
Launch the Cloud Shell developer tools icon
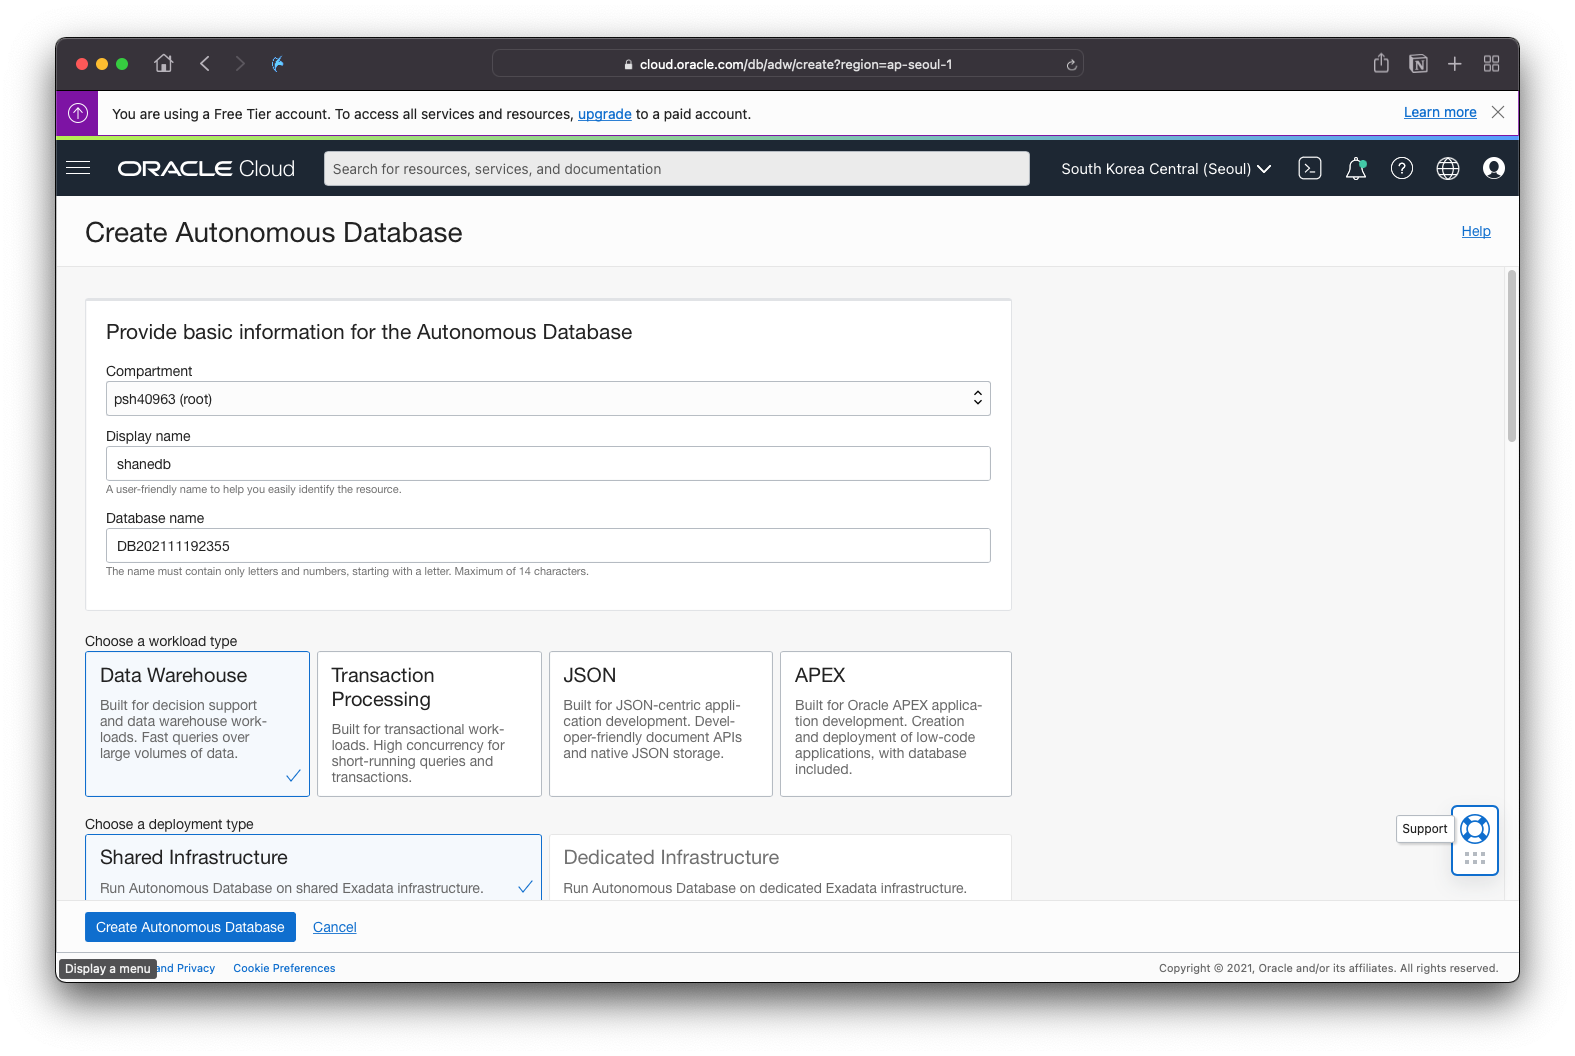1310,168
